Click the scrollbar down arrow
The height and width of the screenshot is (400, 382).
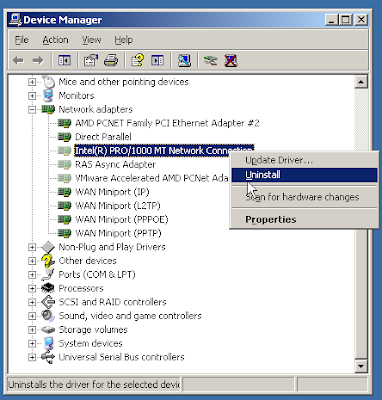[361, 366]
